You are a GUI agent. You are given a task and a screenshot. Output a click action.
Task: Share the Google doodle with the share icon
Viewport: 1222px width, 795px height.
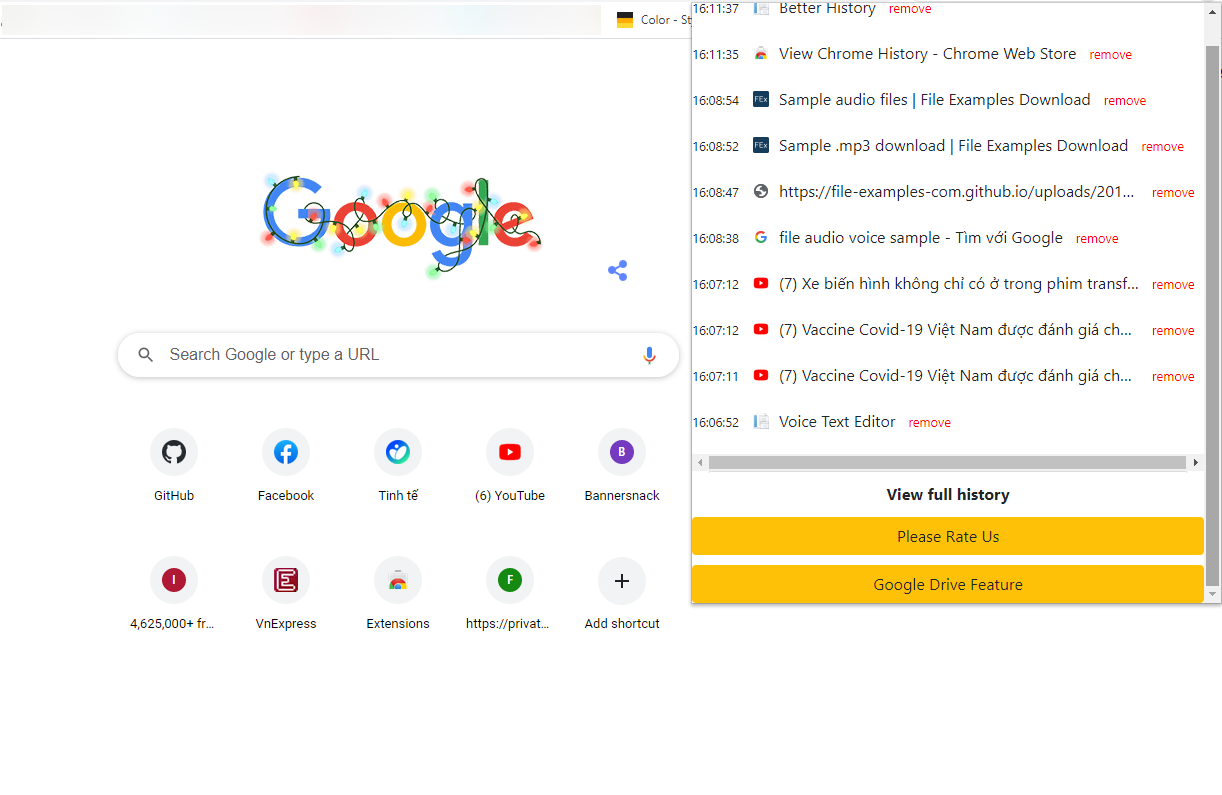[618, 270]
